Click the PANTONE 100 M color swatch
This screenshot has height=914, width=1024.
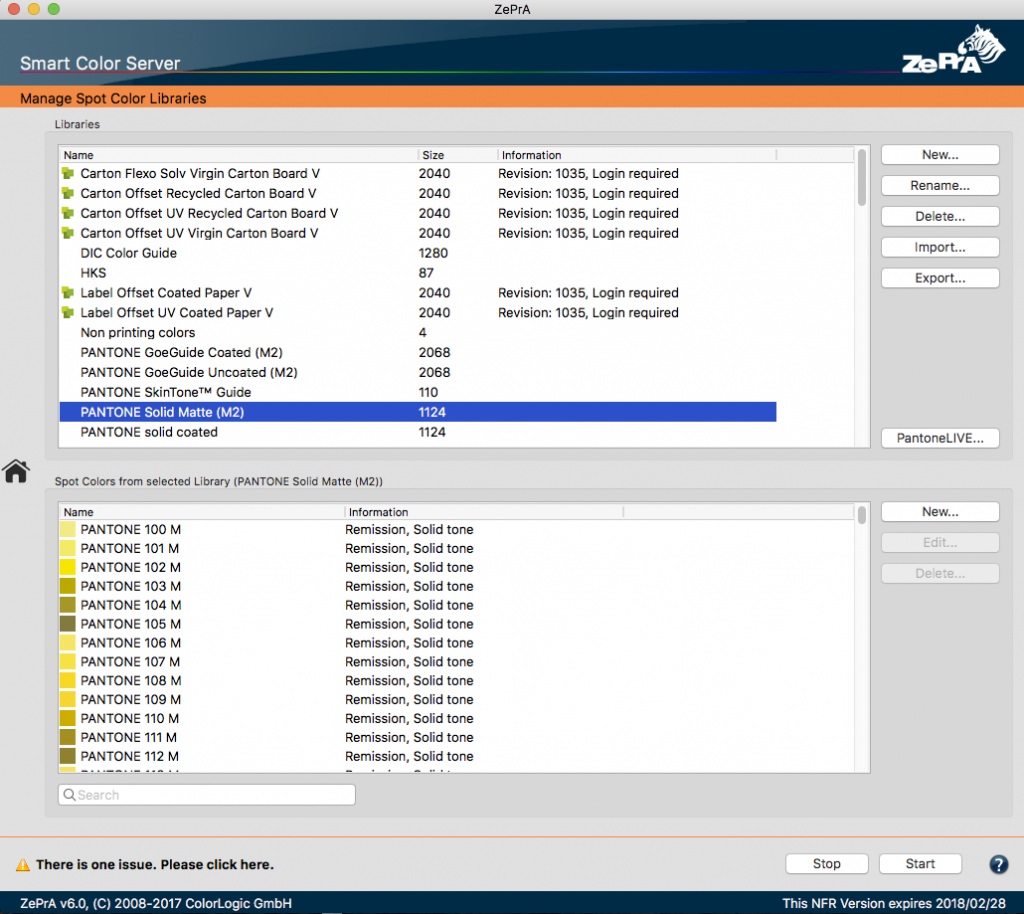click(x=67, y=529)
